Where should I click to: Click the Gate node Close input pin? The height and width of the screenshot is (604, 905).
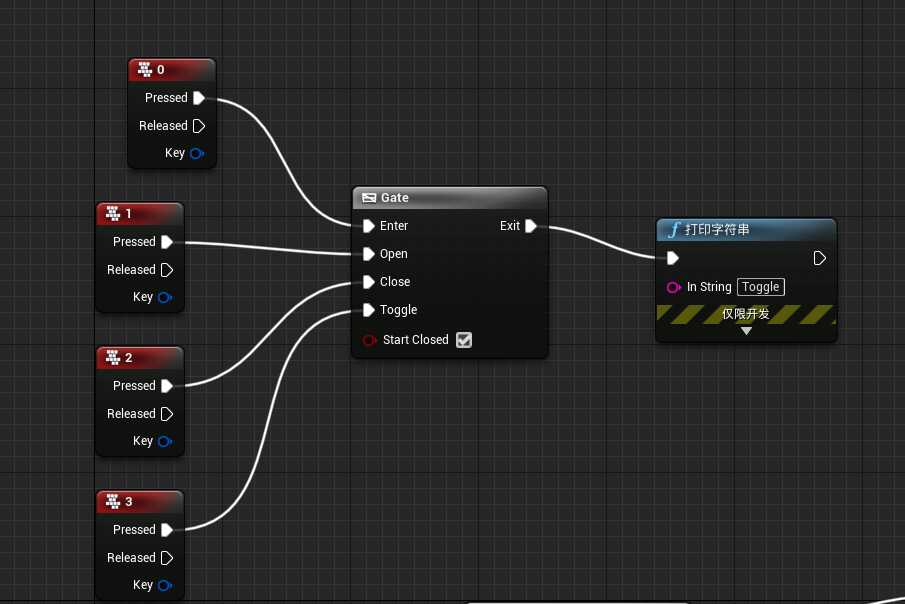(x=369, y=282)
